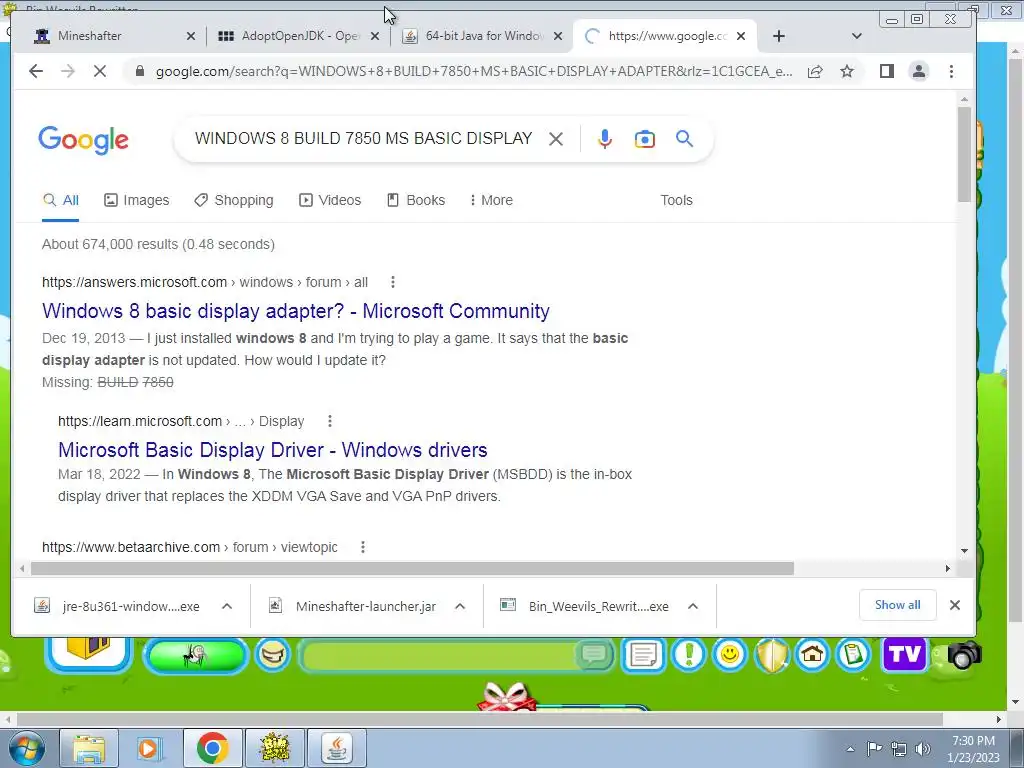This screenshot has width=1024, height=768.
Task: Open Microsoft Basic Display Driver result link
Action: click(272, 450)
